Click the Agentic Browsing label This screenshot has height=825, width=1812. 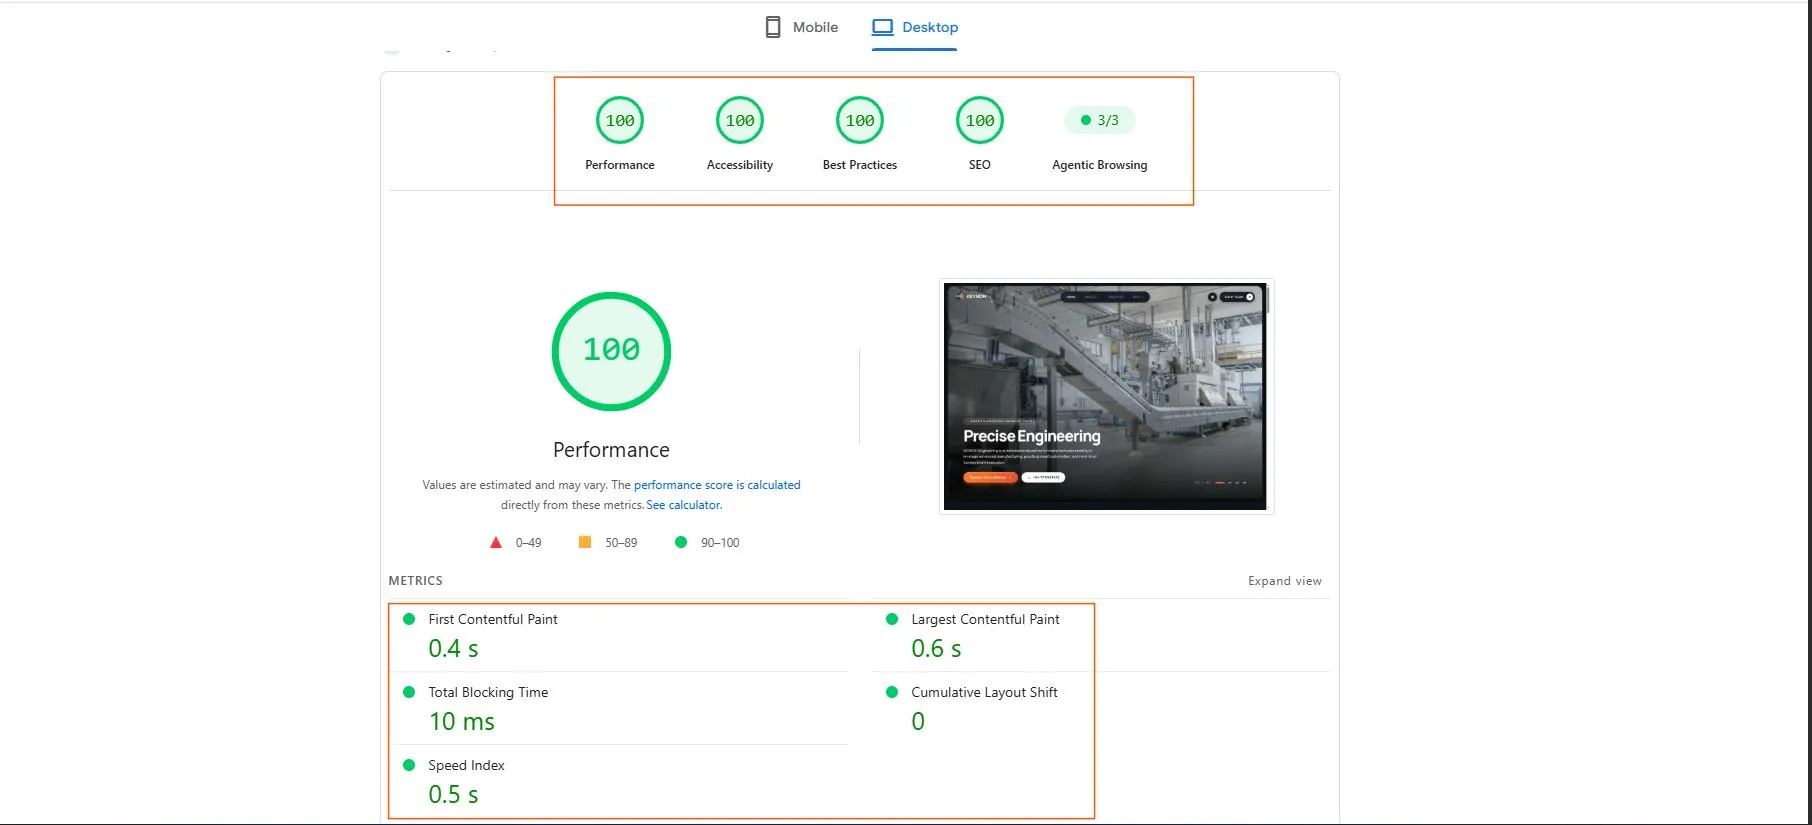click(1100, 165)
